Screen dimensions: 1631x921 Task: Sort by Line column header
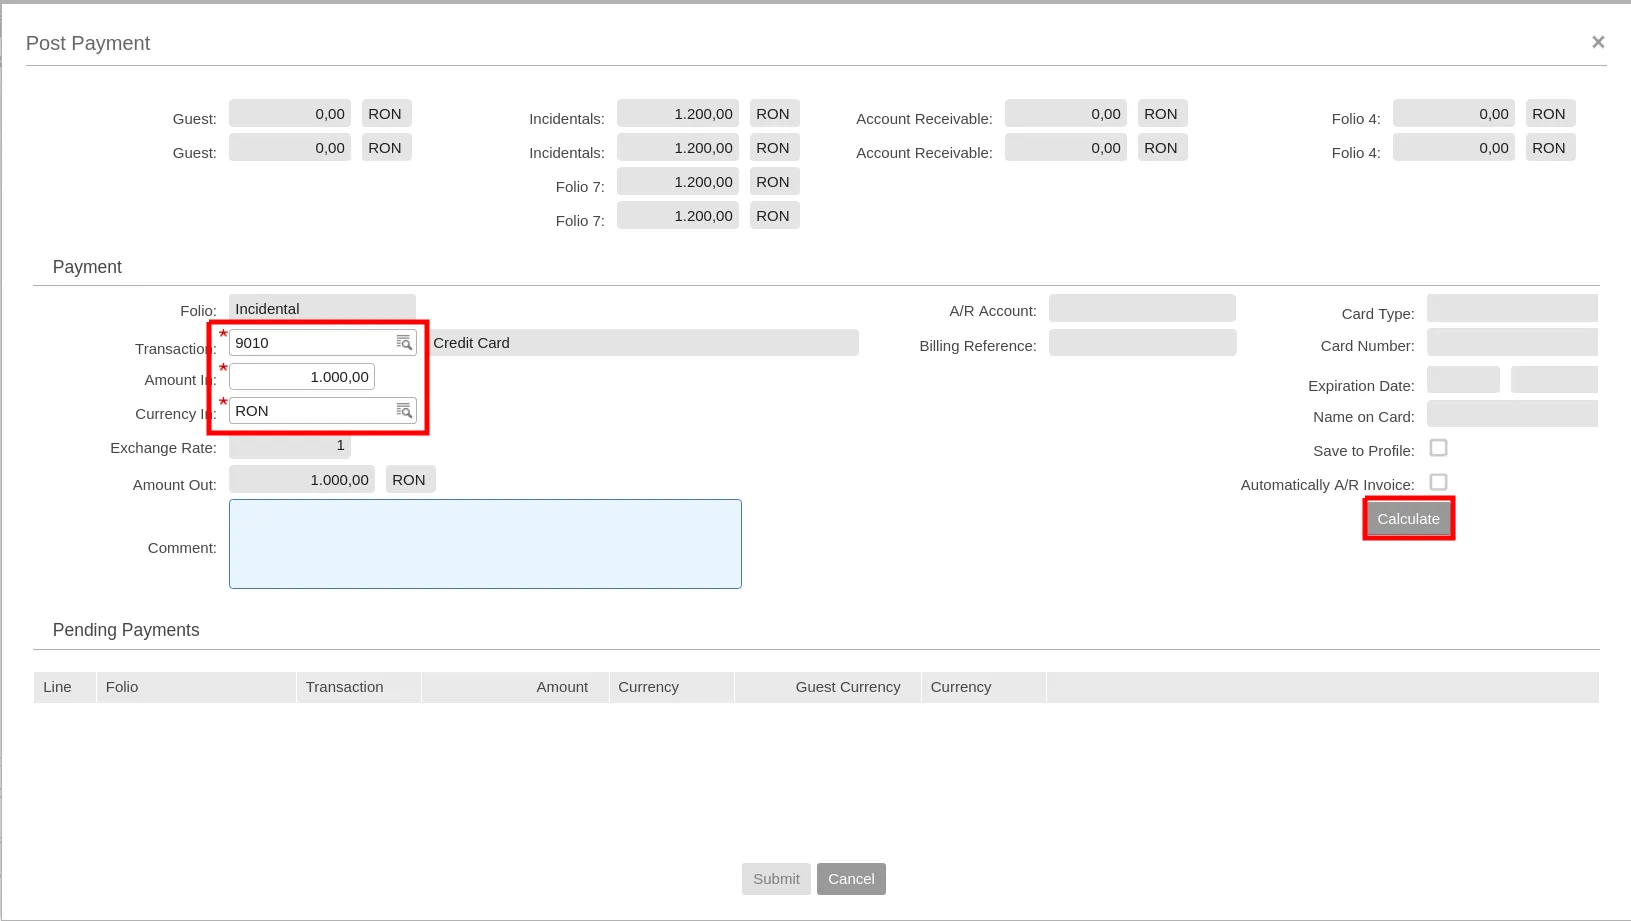pyautogui.click(x=64, y=687)
